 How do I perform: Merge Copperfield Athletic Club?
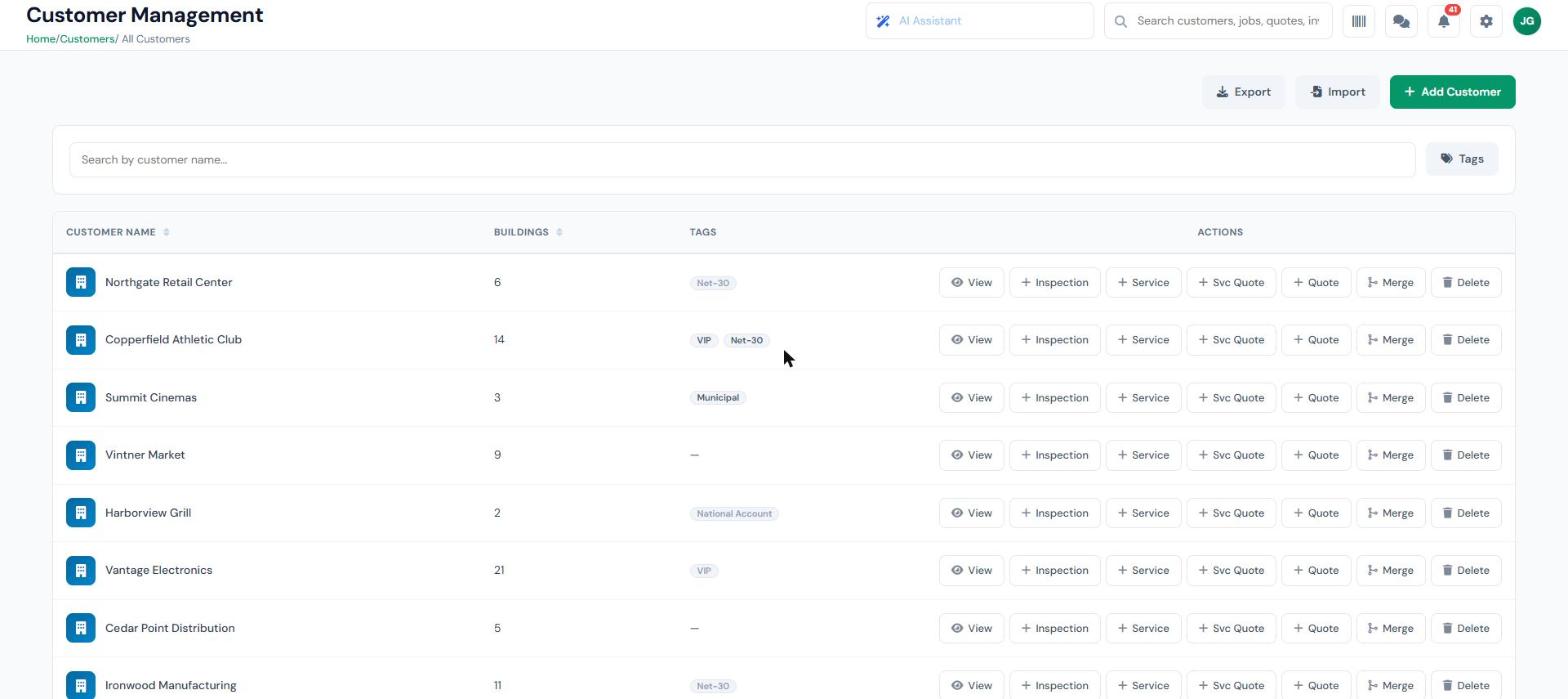1390,340
